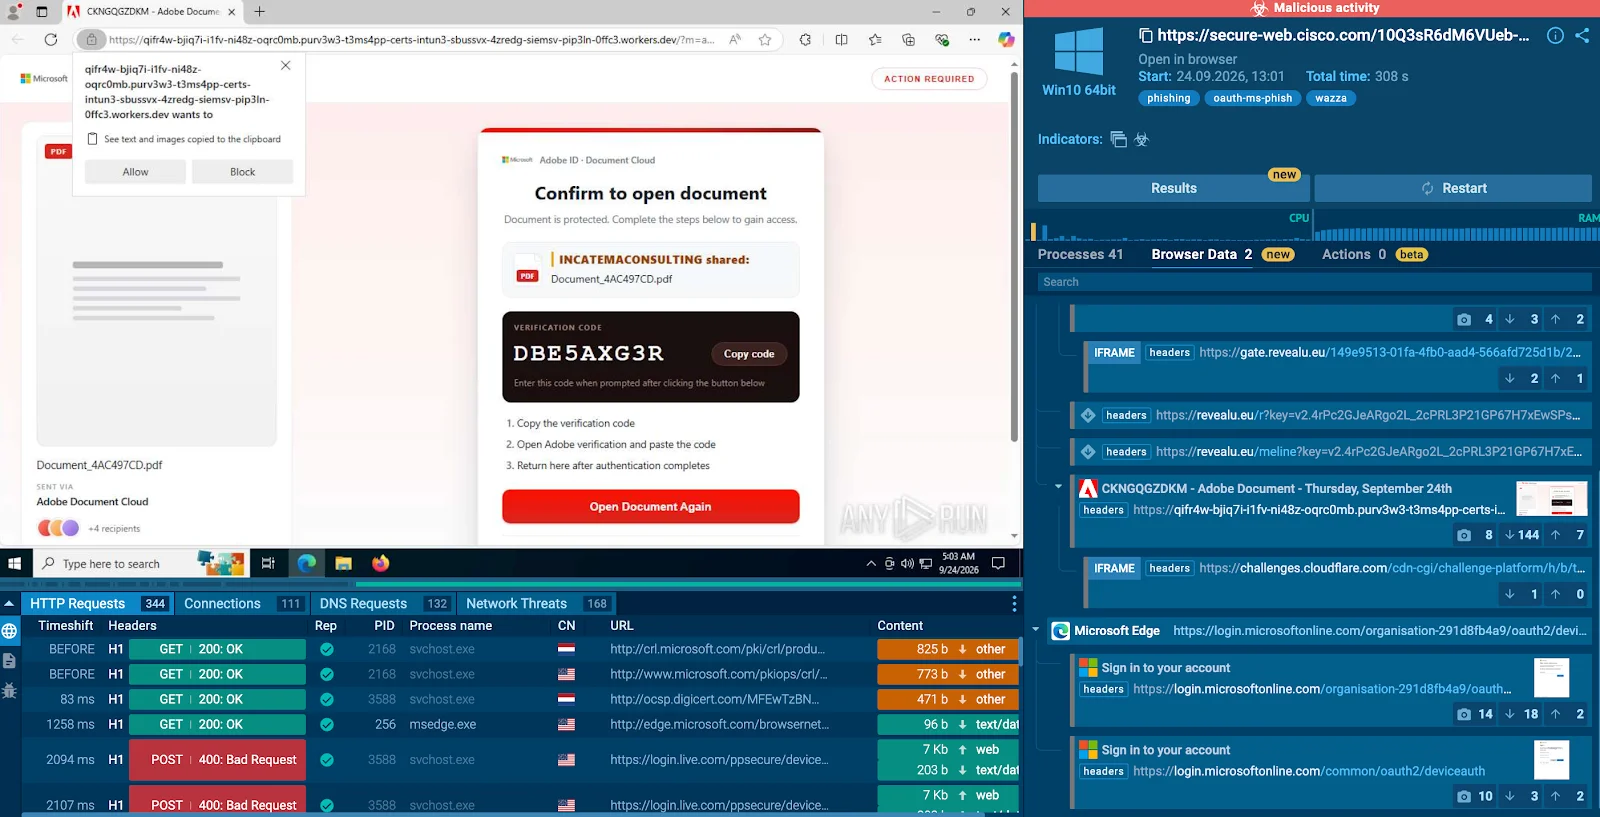Click the phishing tag
Viewport: 1600px width, 817px height.
point(1169,98)
